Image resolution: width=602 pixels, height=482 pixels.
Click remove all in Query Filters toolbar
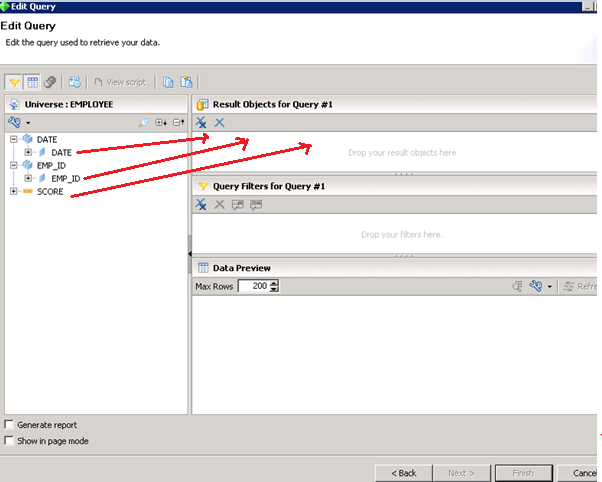(201, 204)
